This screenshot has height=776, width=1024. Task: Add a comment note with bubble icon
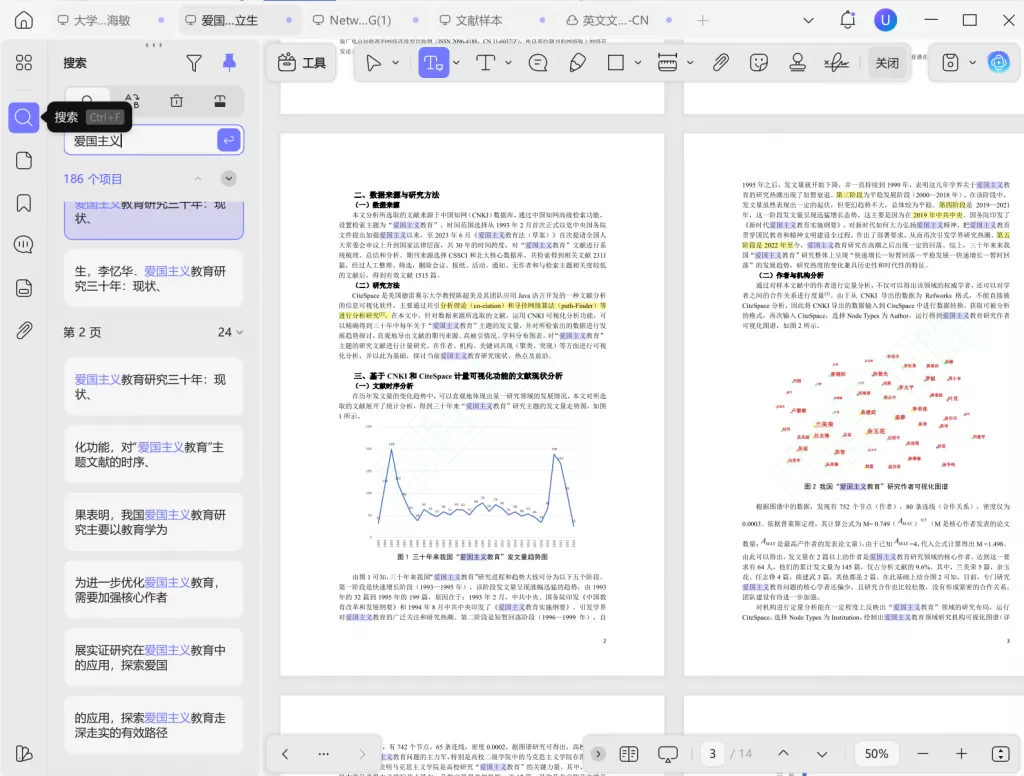(x=538, y=63)
